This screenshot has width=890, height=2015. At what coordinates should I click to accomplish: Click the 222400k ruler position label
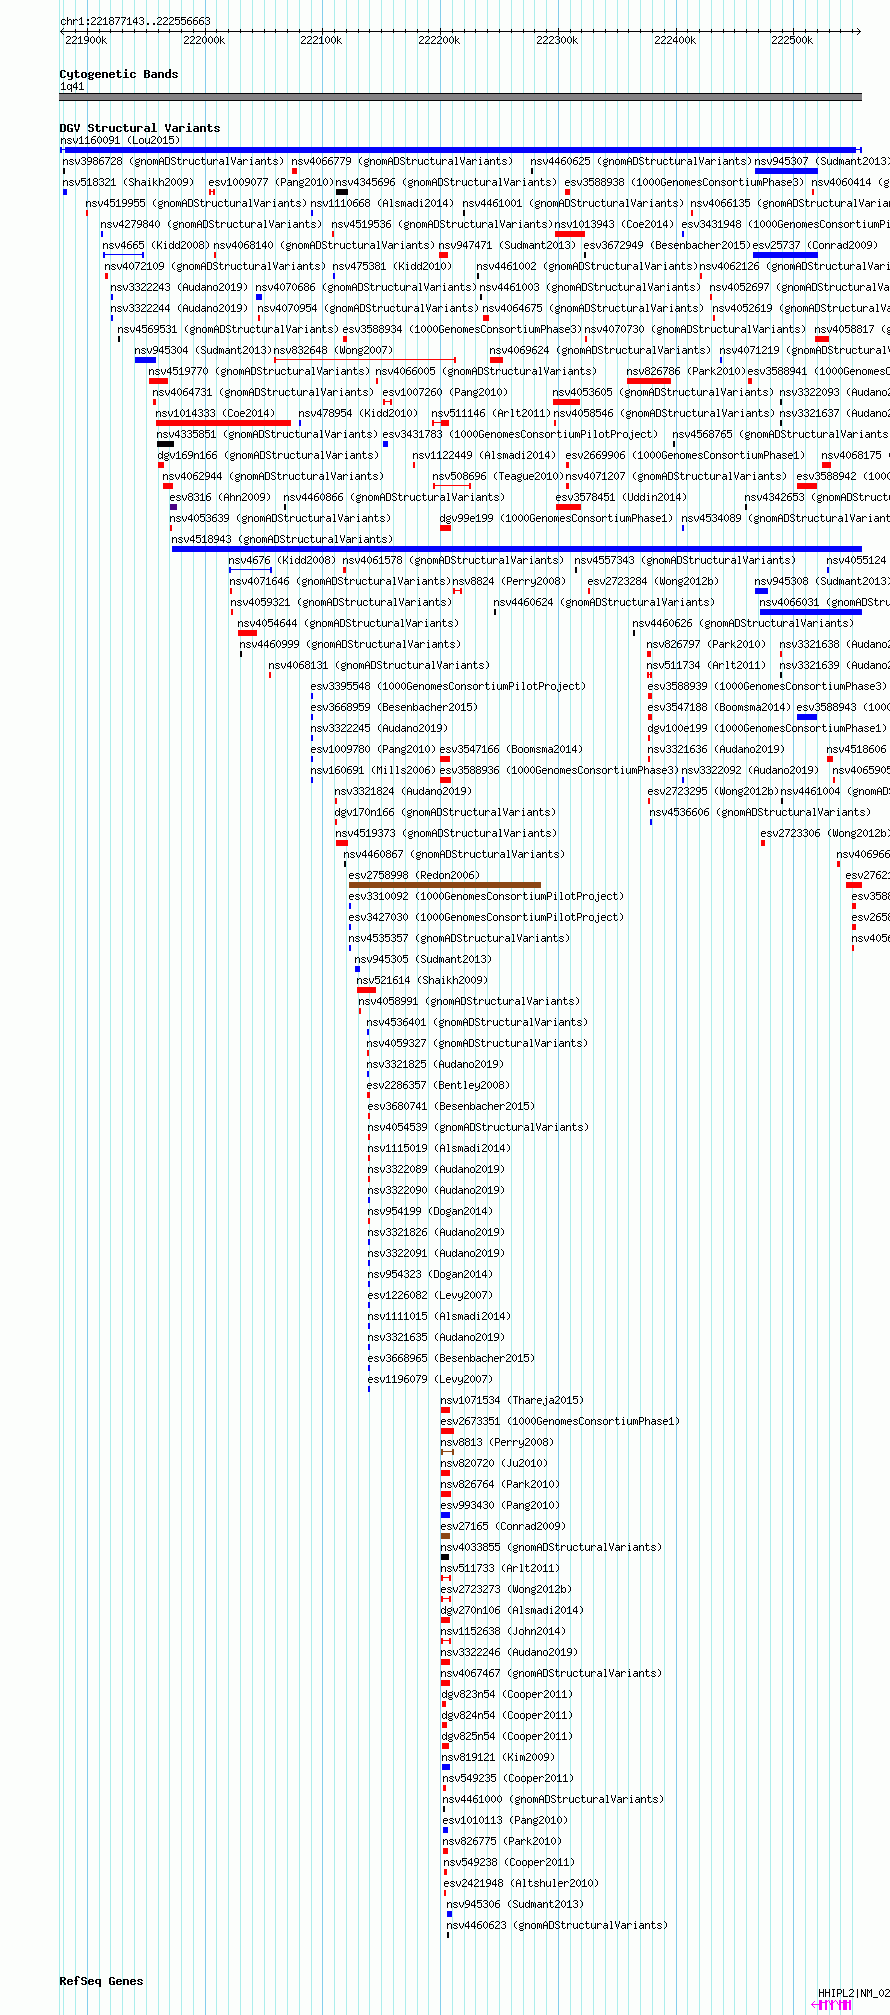click(675, 40)
